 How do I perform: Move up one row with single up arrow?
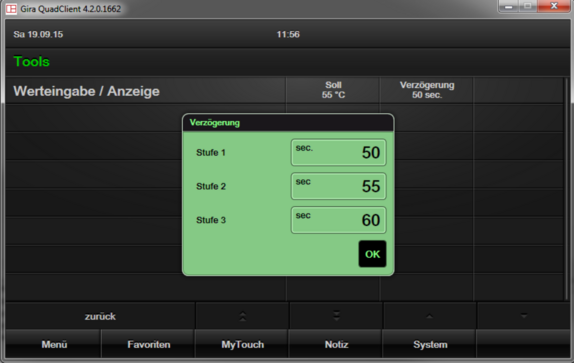(x=430, y=316)
